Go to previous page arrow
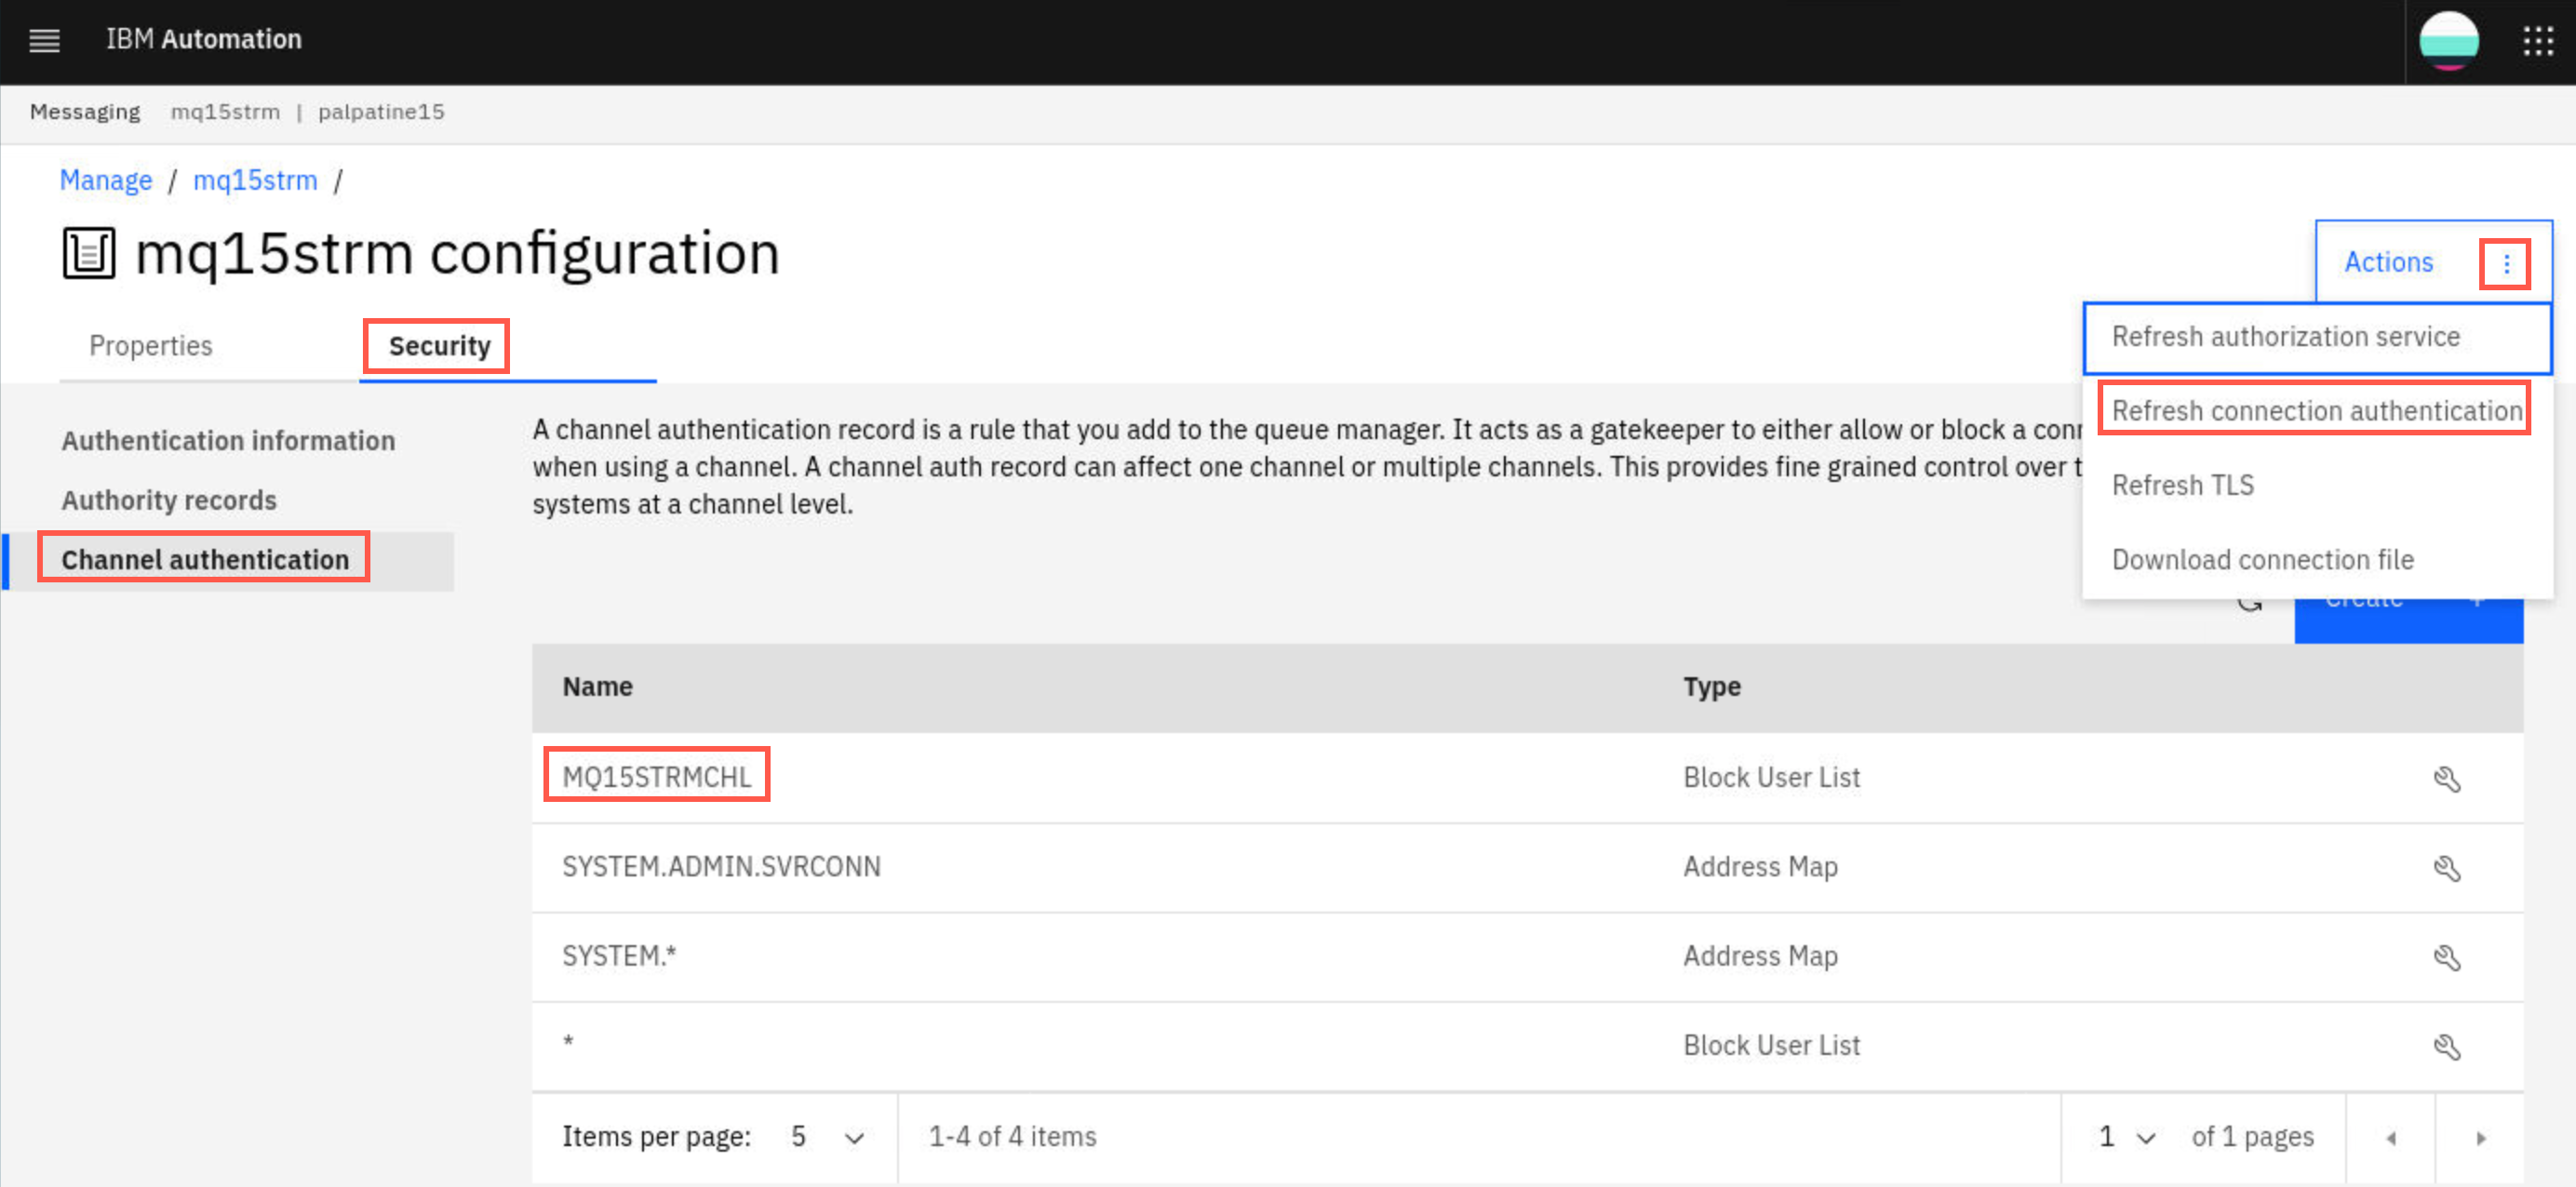The width and height of the screenshot is (2576, 1187). [x=2391, y=1138]
